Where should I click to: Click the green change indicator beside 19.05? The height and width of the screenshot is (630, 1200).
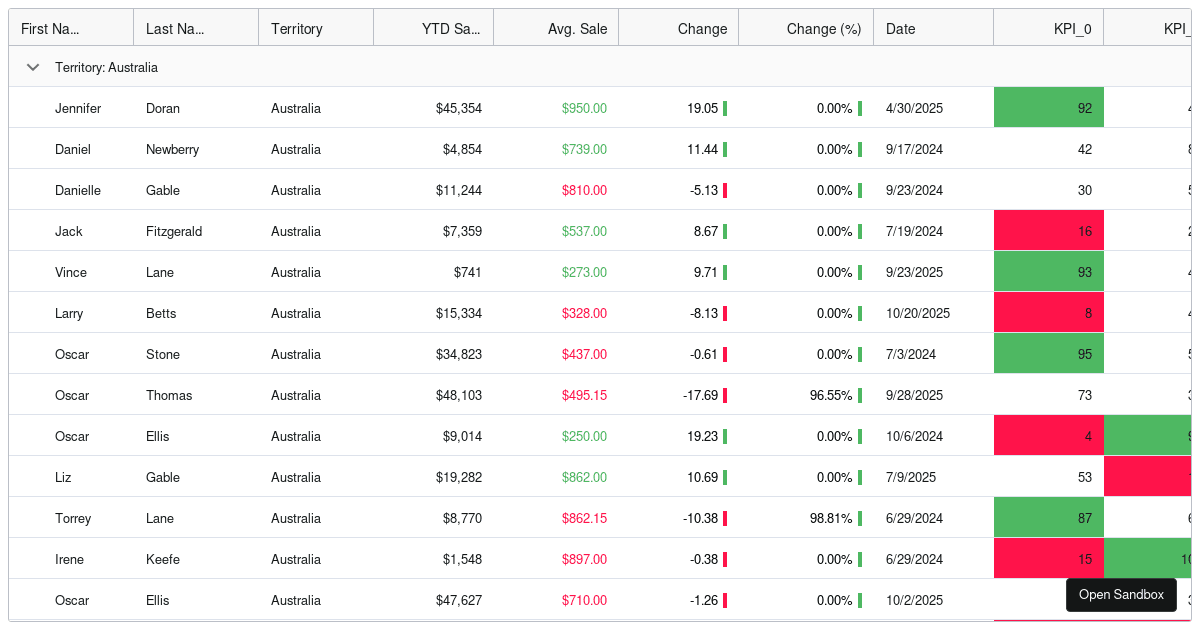[x=727, y=107]
